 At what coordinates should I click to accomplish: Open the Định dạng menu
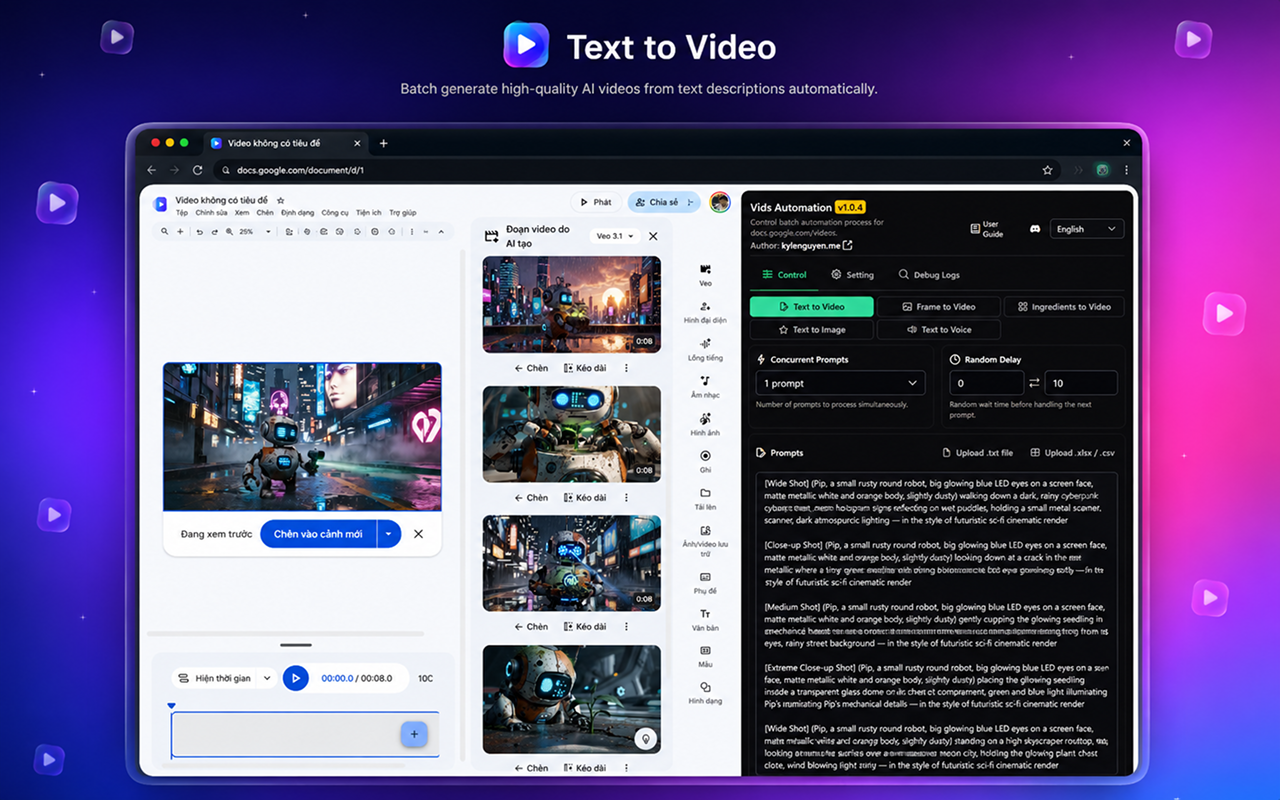(297, 213)
